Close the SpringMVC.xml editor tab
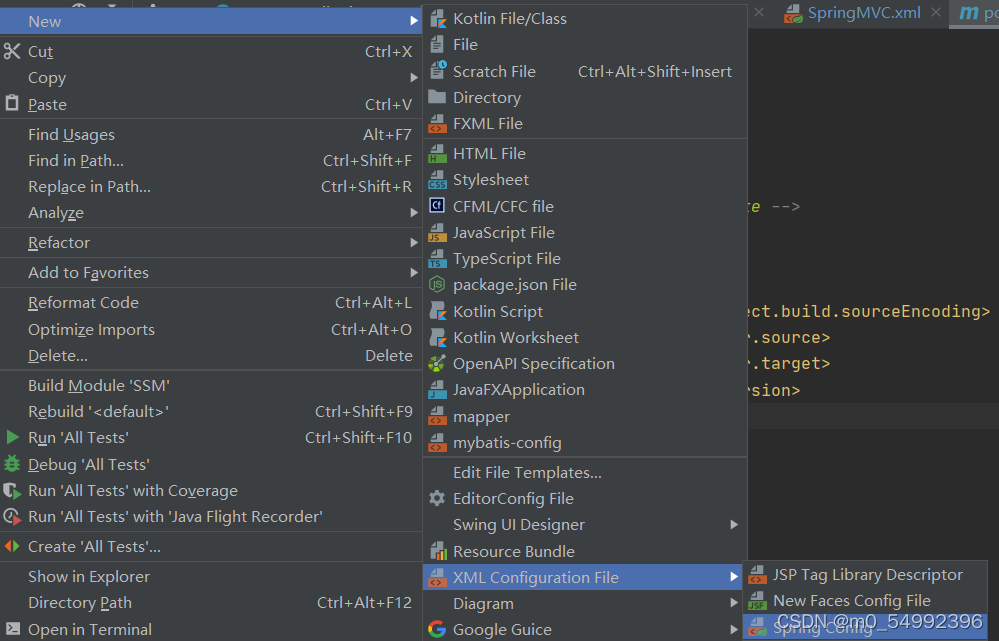This screenshot has height=641, width=999. (x=935, y=12)
